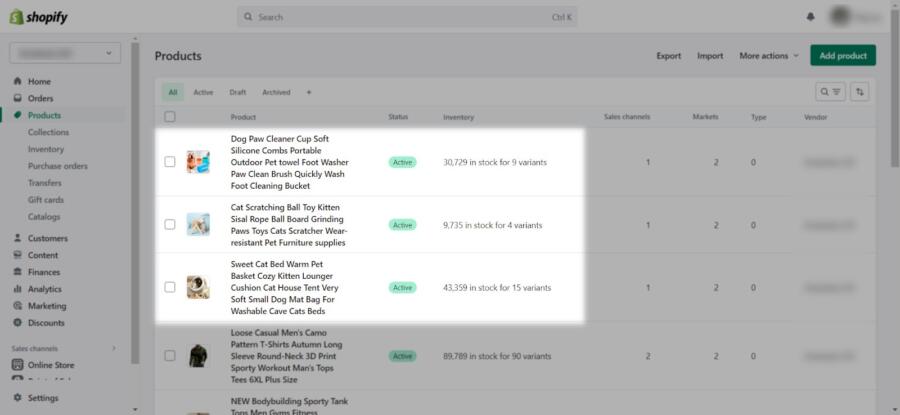The height and width of the screenshot is (415, 900).
Task: Click the Search input field
Action: pos(407,17)
